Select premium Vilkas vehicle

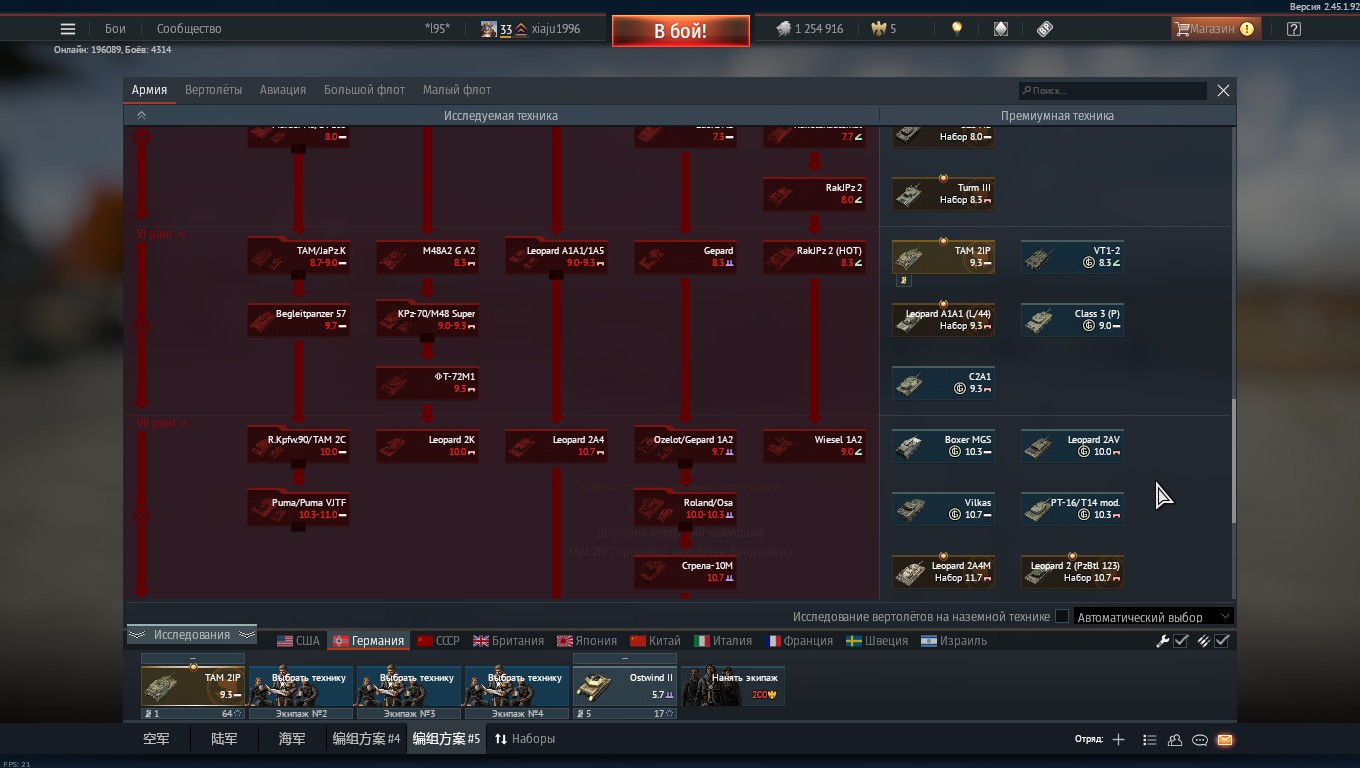click(943, 508)
